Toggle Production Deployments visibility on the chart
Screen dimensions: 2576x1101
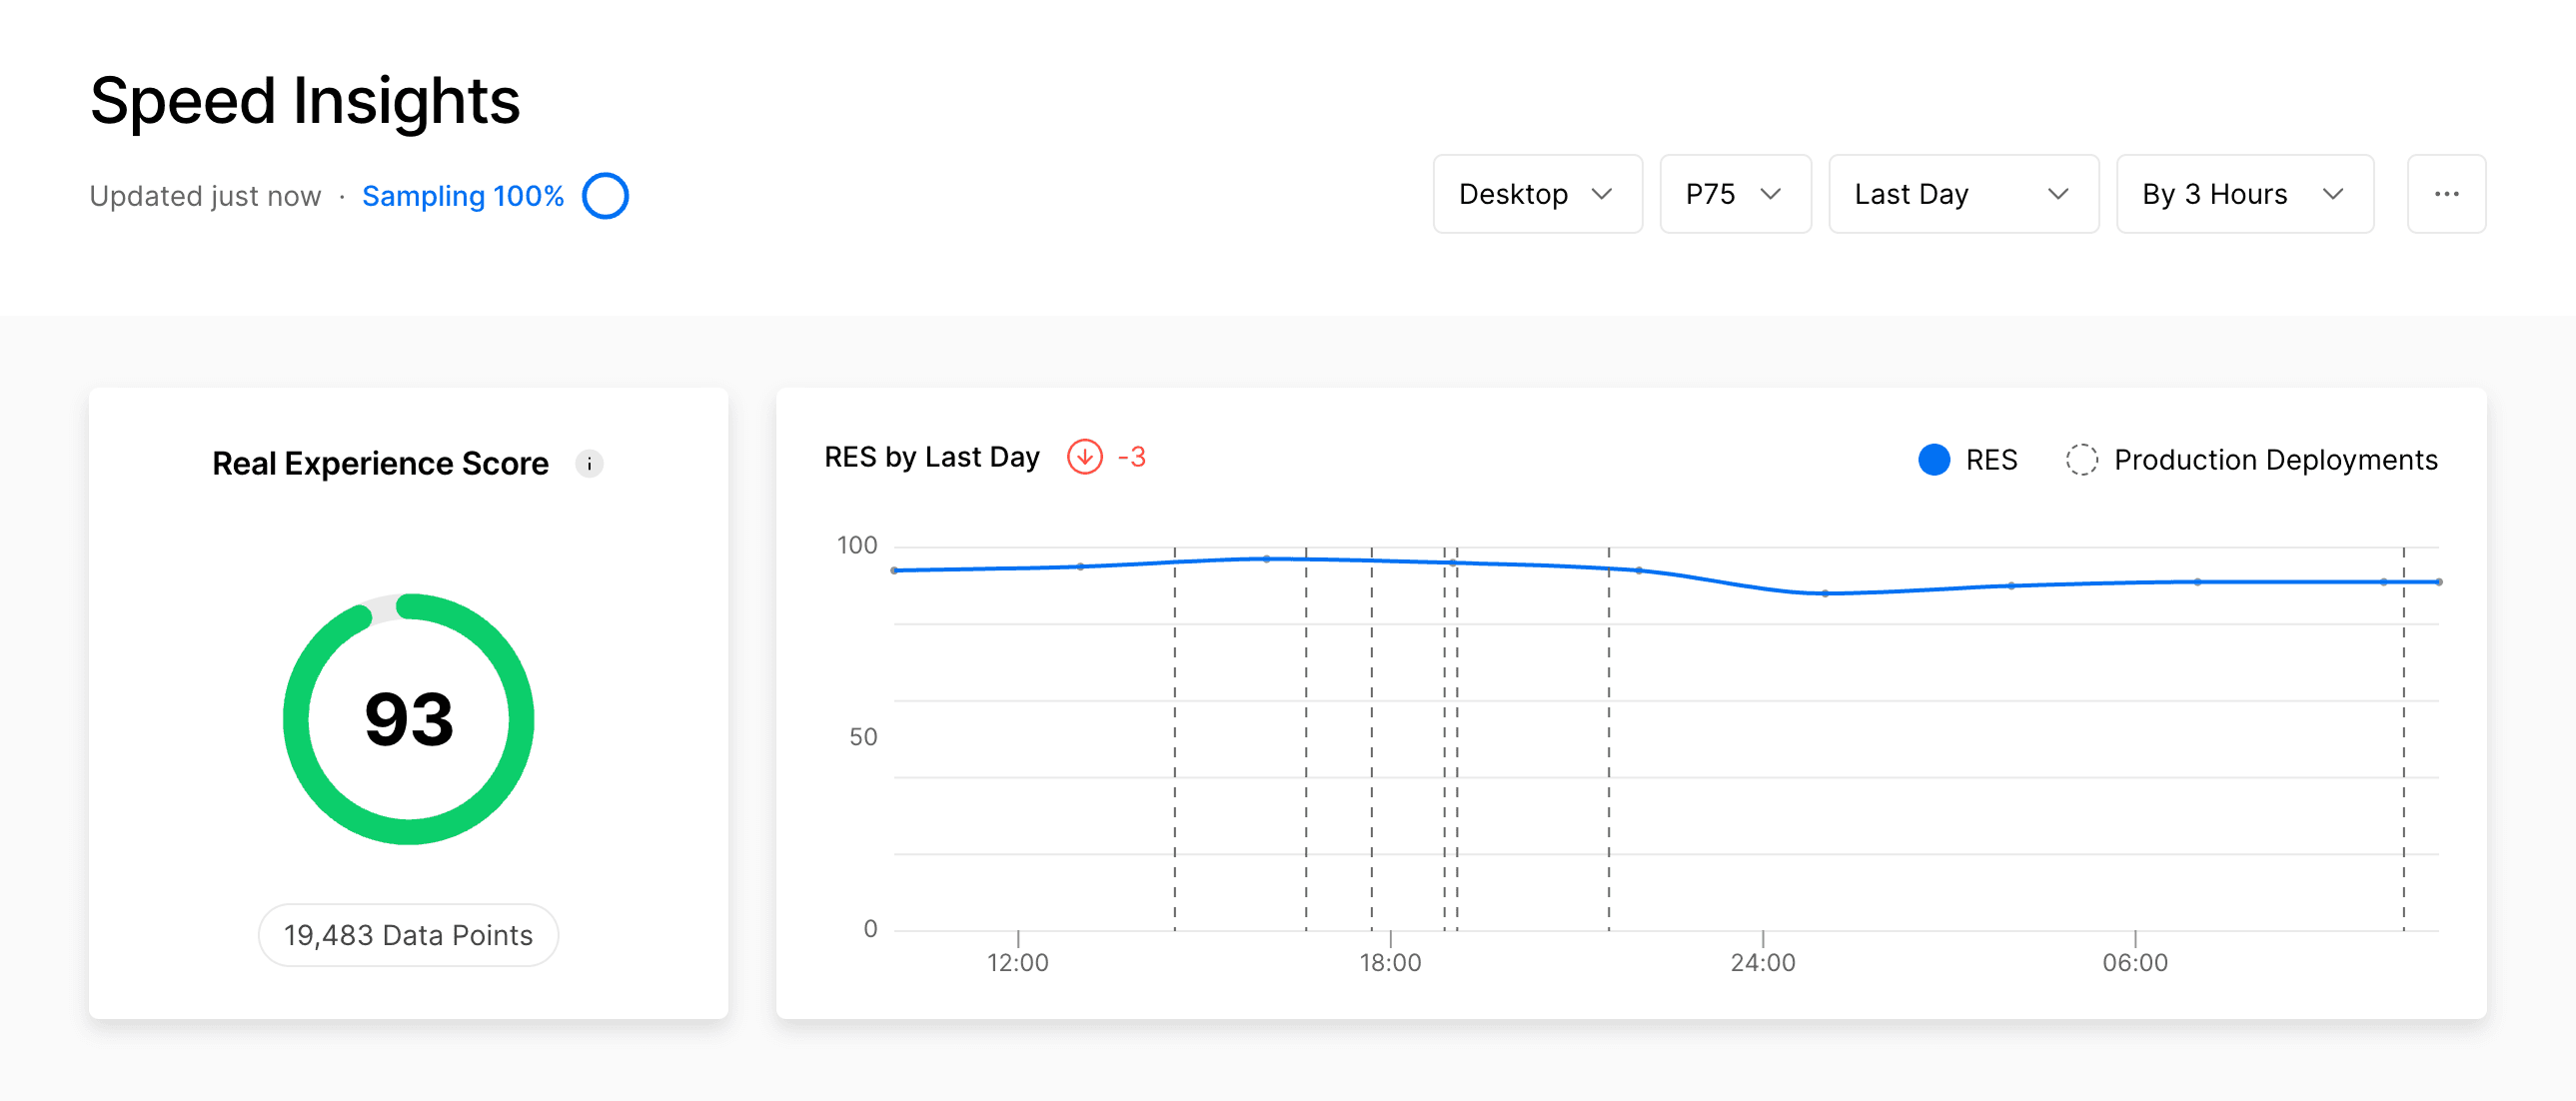pos(2250,460)
